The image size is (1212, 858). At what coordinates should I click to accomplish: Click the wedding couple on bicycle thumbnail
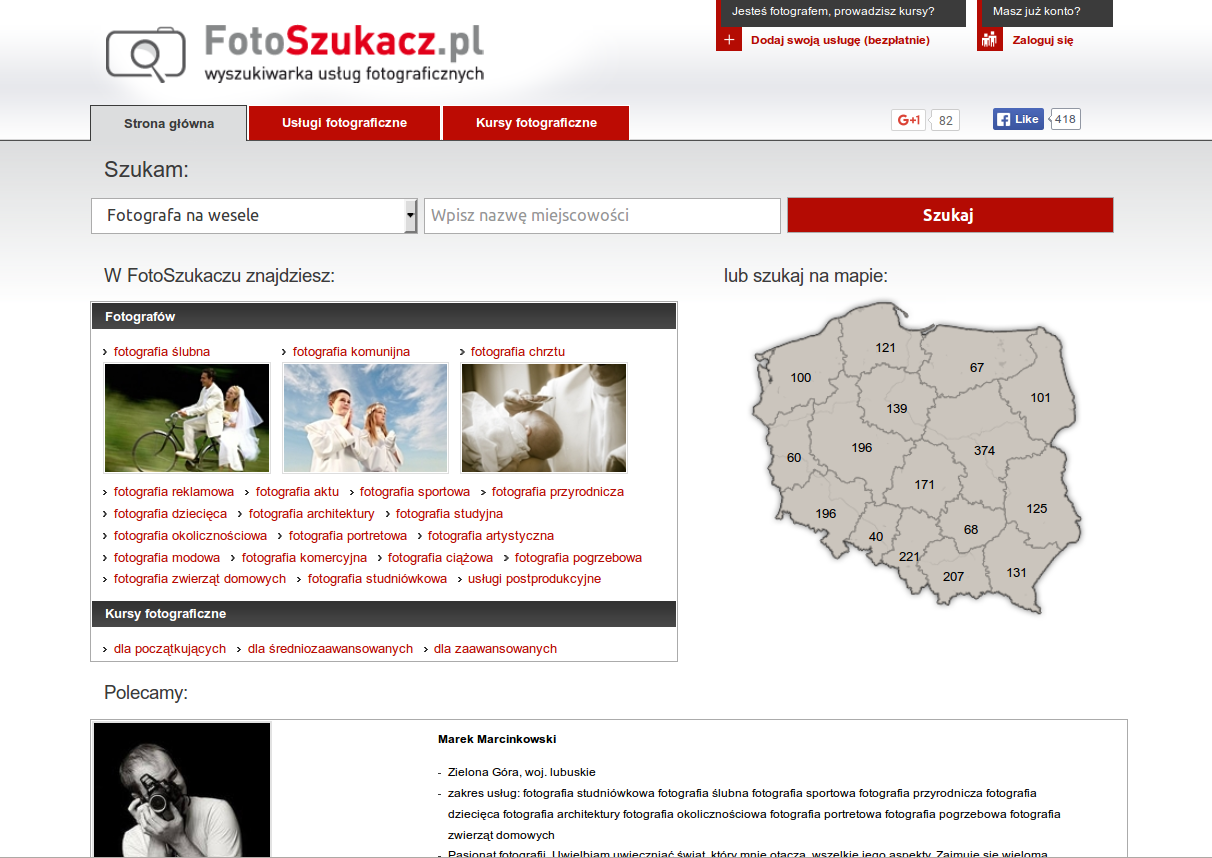click(187, 418)
